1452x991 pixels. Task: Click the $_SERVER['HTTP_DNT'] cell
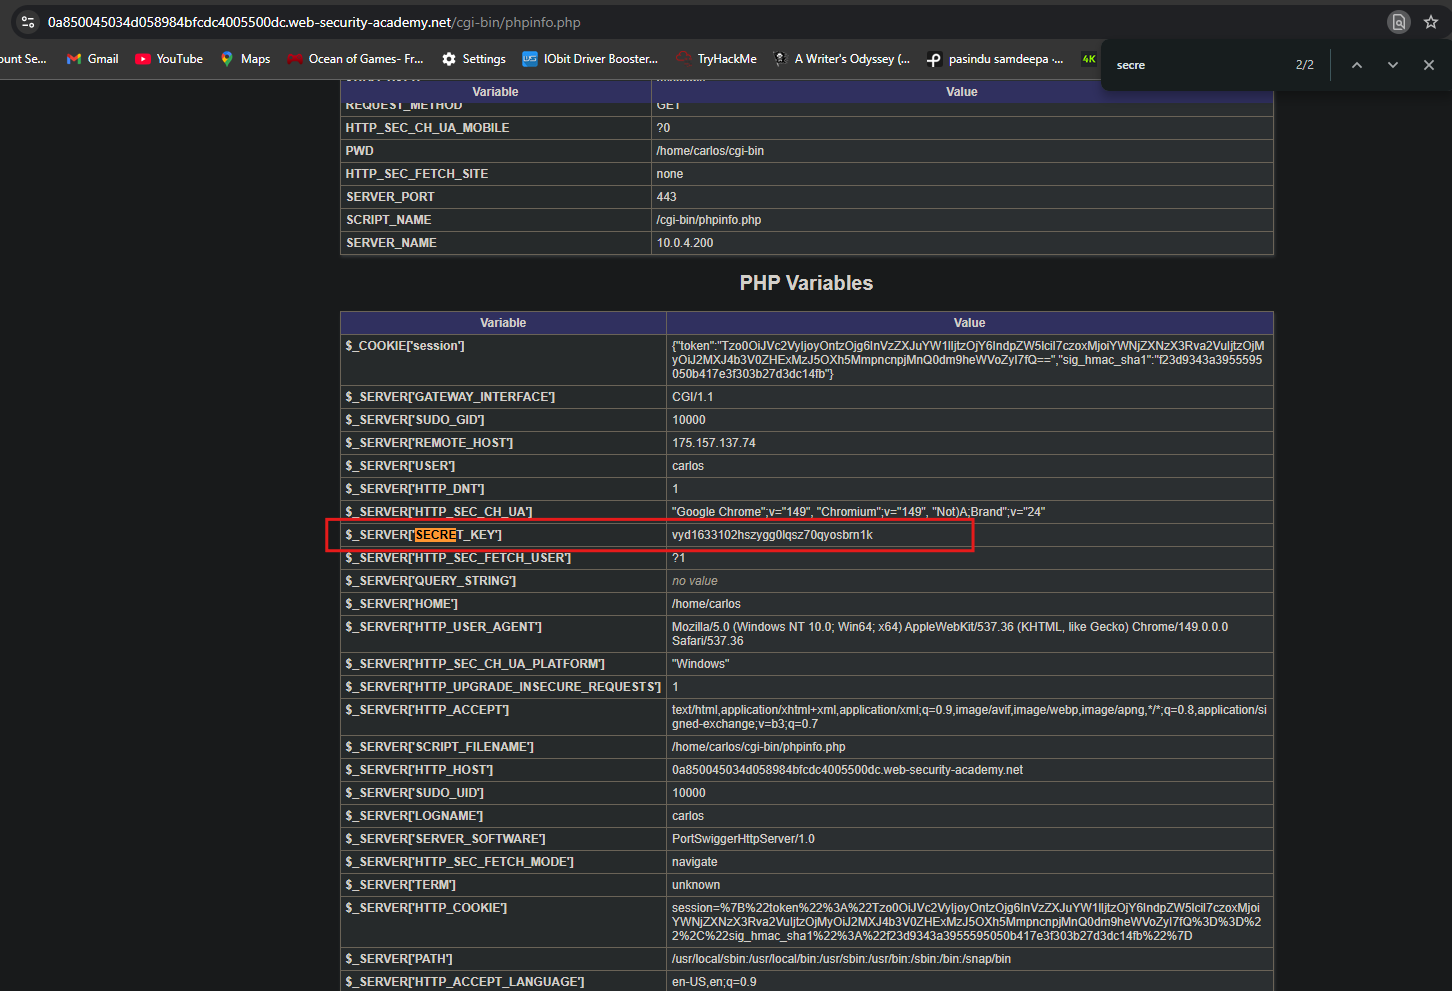click(503, 489)
